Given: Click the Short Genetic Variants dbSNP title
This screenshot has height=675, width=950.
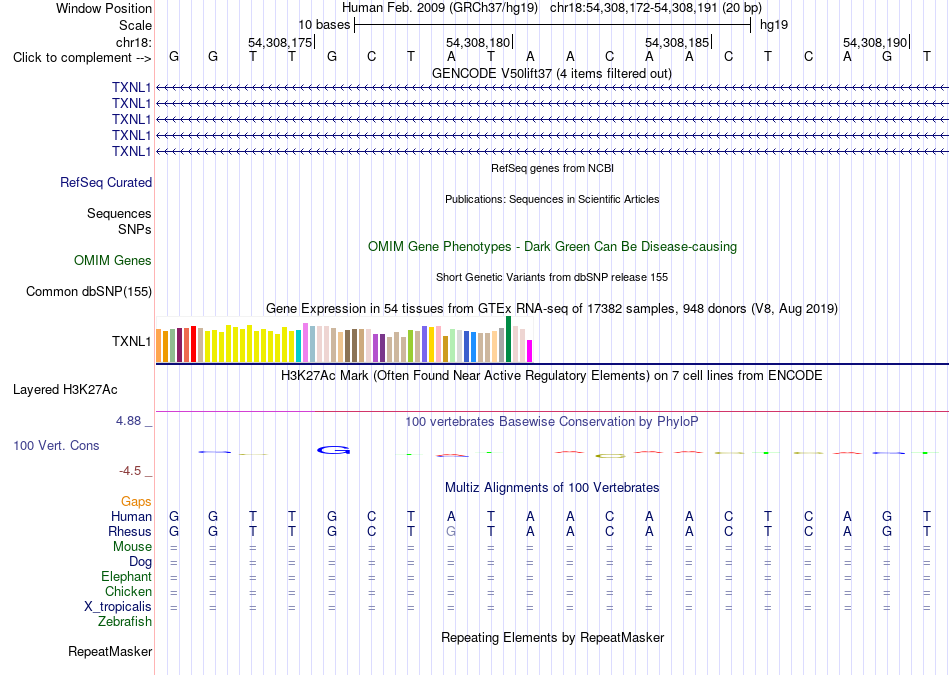Looking at the screenshot, I should 552,277.
